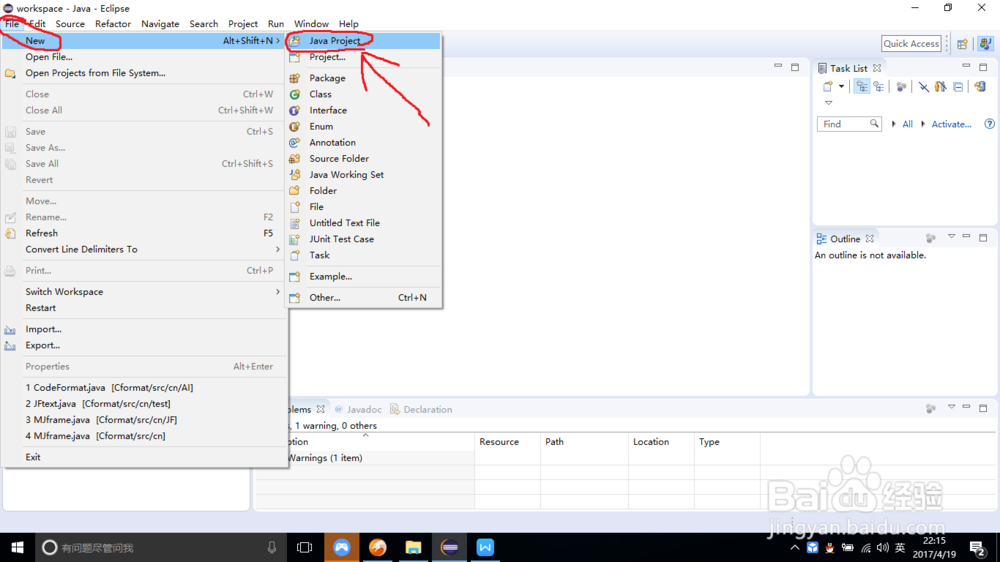Screen dimensions: 1000x562
Task: Open recent file 4 MJframe.java in src/cn
Action: pos(143,436)
